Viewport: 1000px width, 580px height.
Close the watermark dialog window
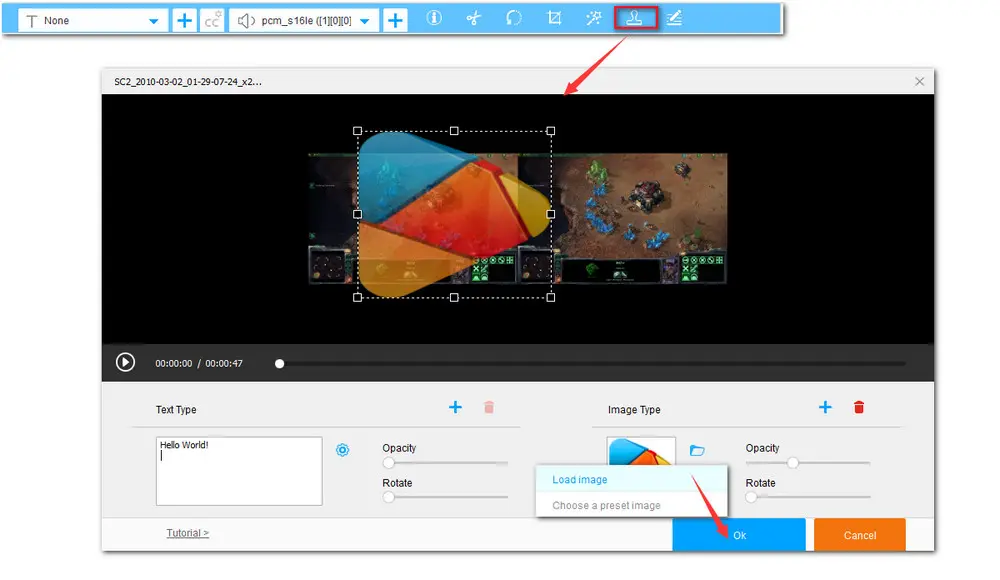[919, 81]
